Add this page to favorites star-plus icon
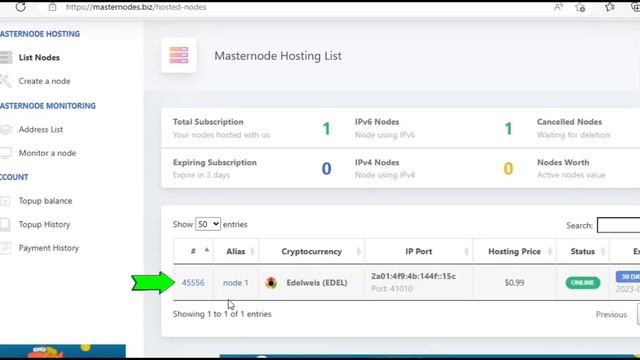The height and width of the screenshot is (360, 640). tap(580, 7)
